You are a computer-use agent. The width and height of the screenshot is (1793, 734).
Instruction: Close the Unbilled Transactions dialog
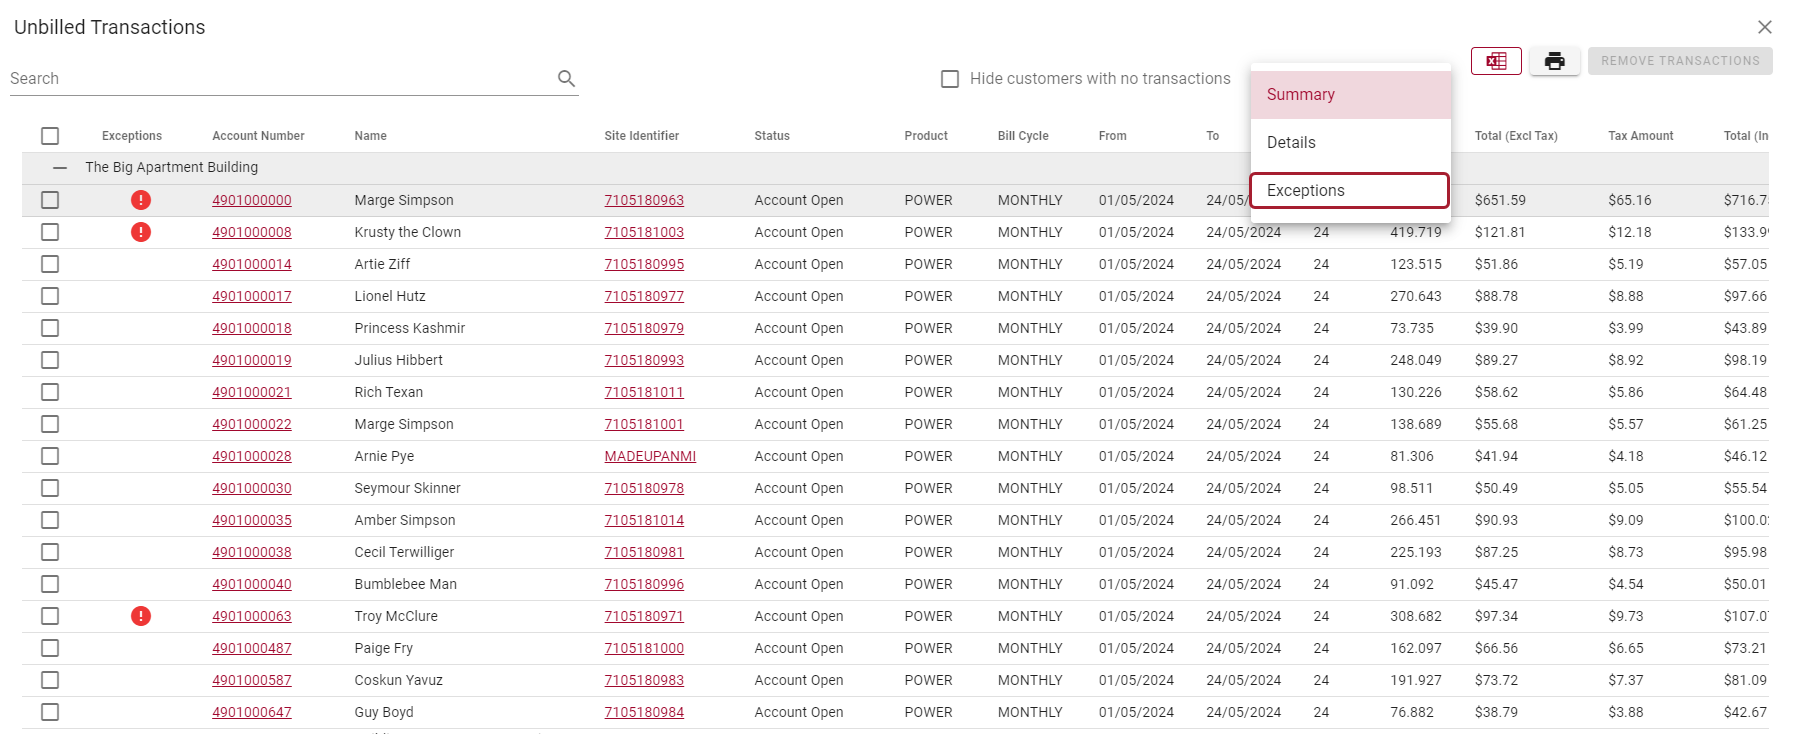coord(1765,27)
